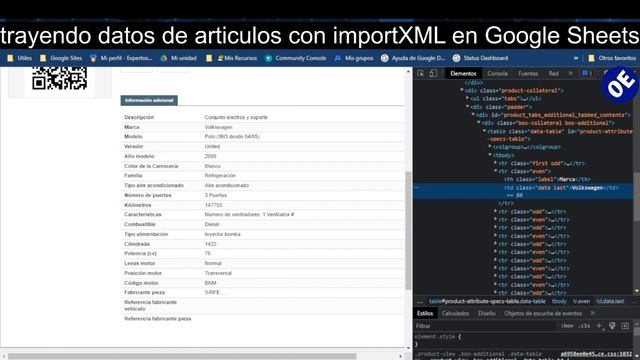Open the Status Dashboard bookmark
Screen dimensions: 640x360
(480, 58)
